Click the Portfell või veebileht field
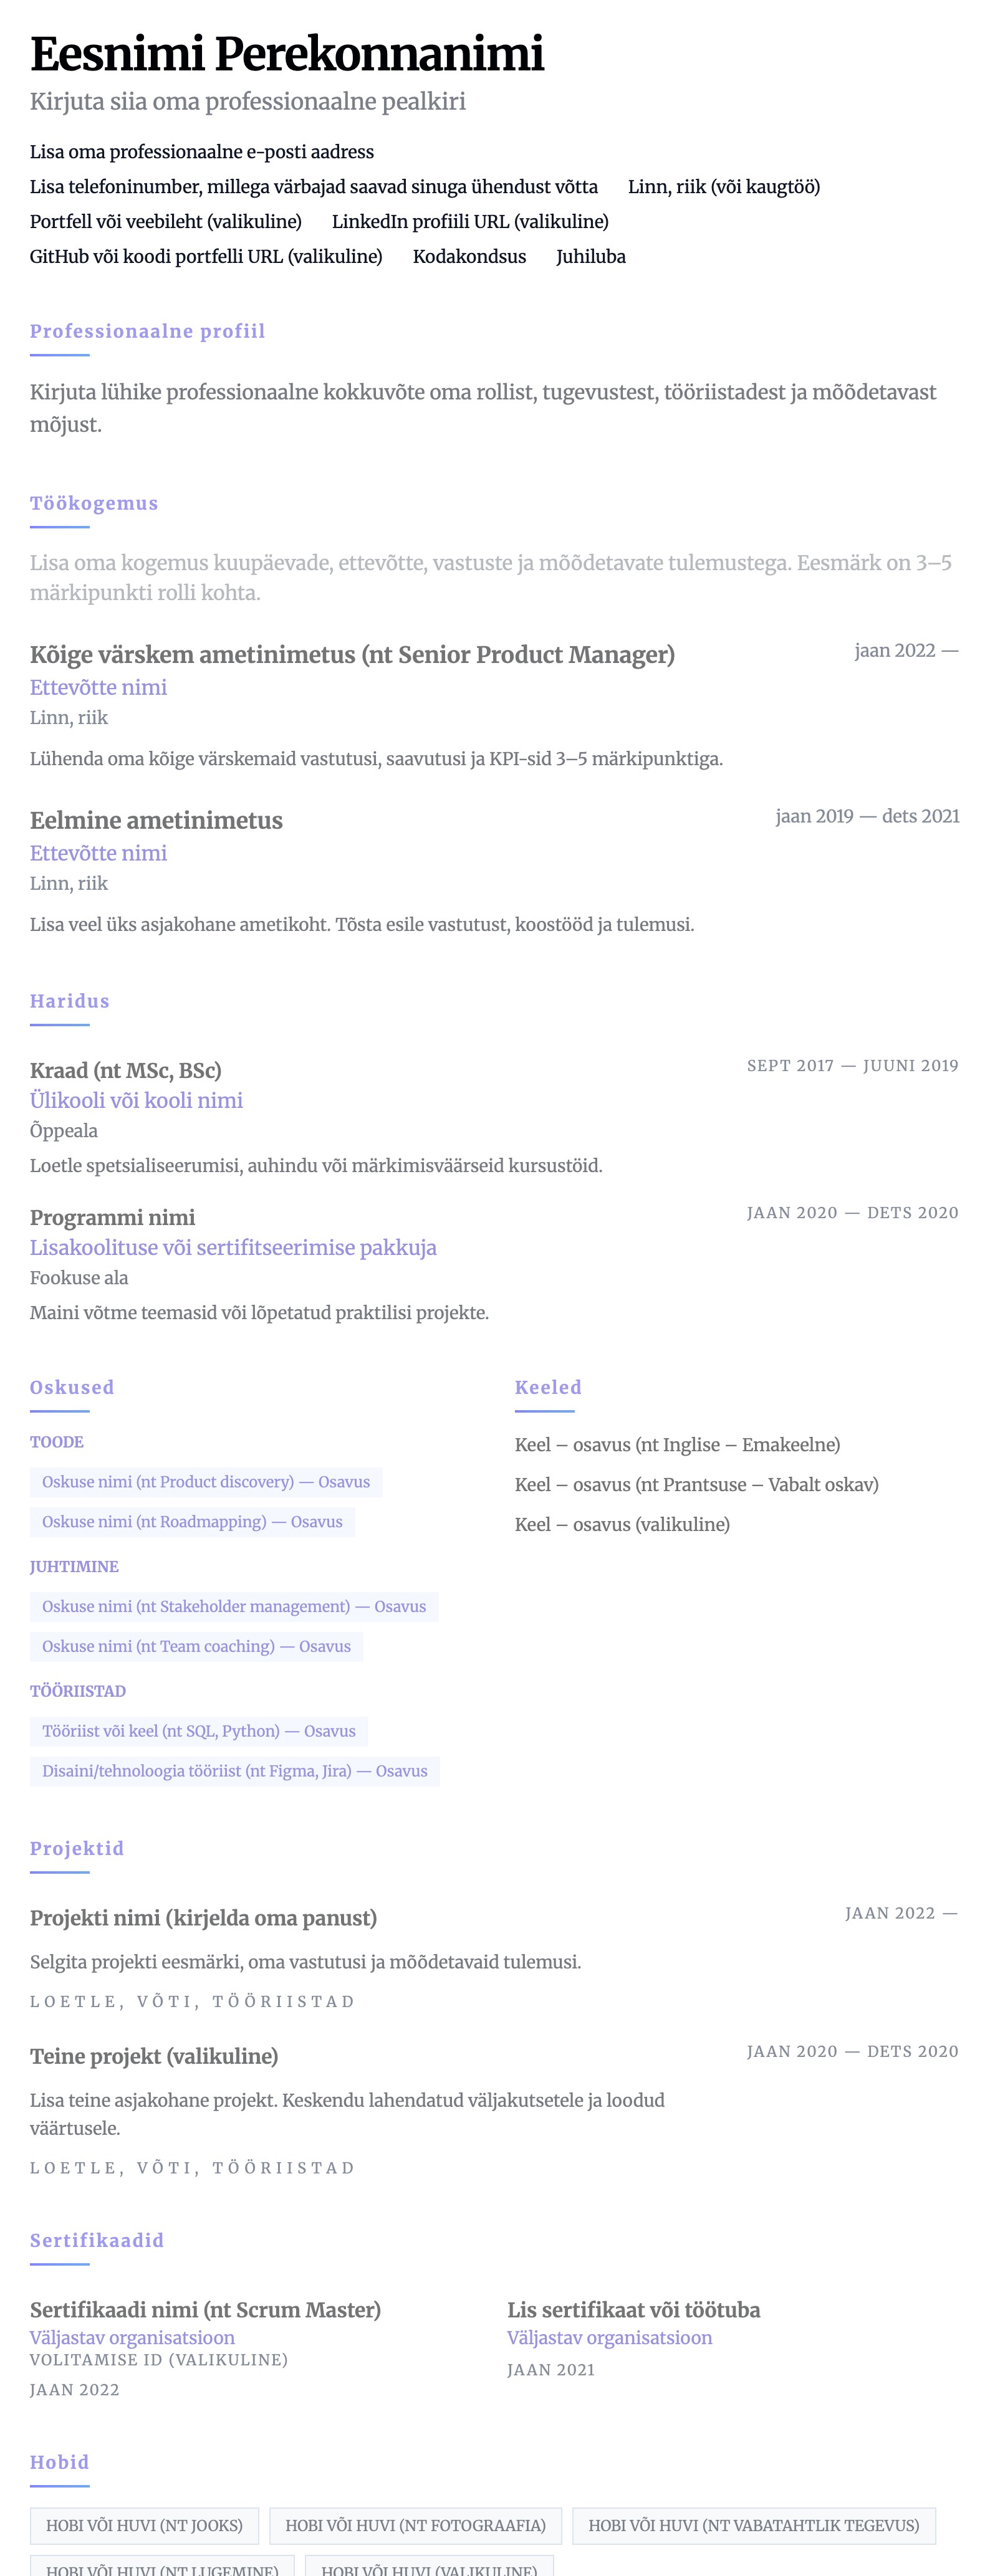The image size is (990, 2576). point(165,222)
